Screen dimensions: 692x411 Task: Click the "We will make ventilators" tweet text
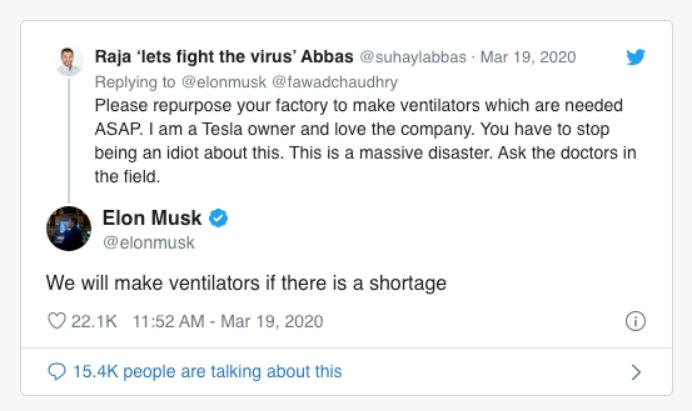click(246, 283)
